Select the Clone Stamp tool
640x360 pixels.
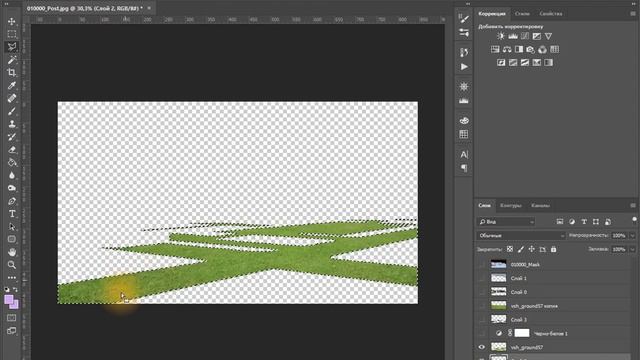tap(11, 124)
